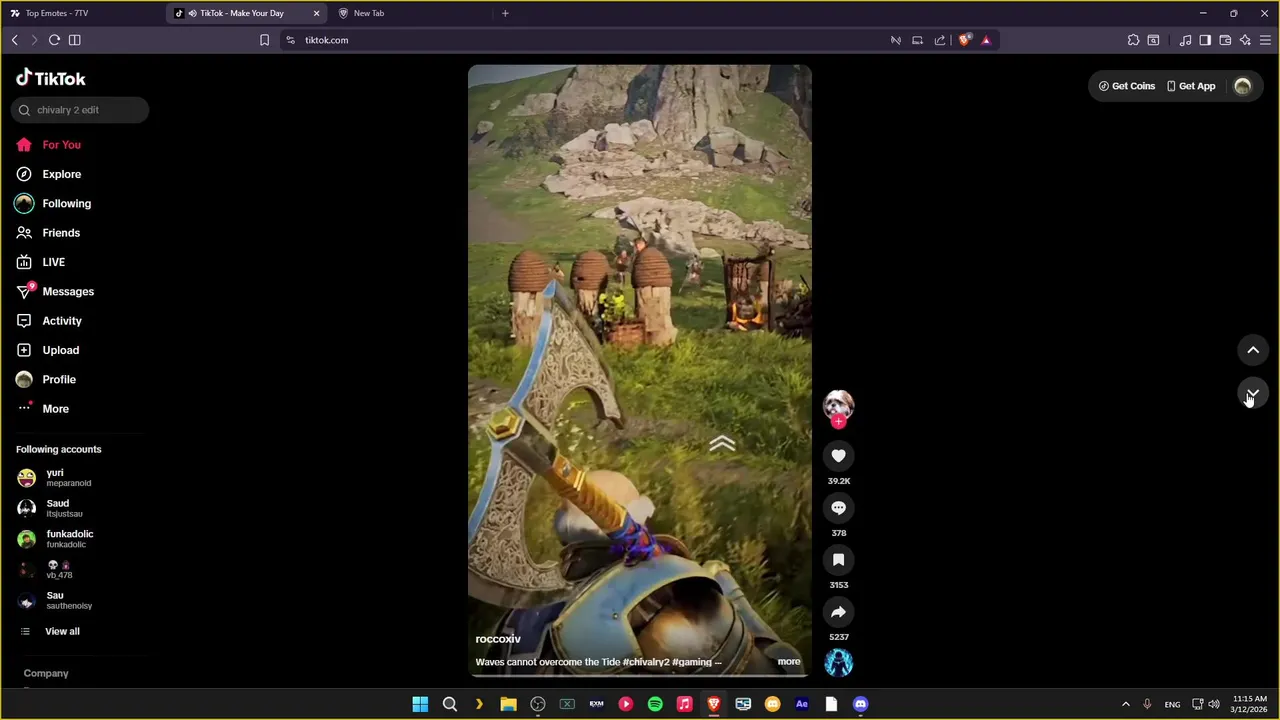Show hidden system tray icons
The height and width of the screenshot is (720, 1280).
coord(1125,704)
